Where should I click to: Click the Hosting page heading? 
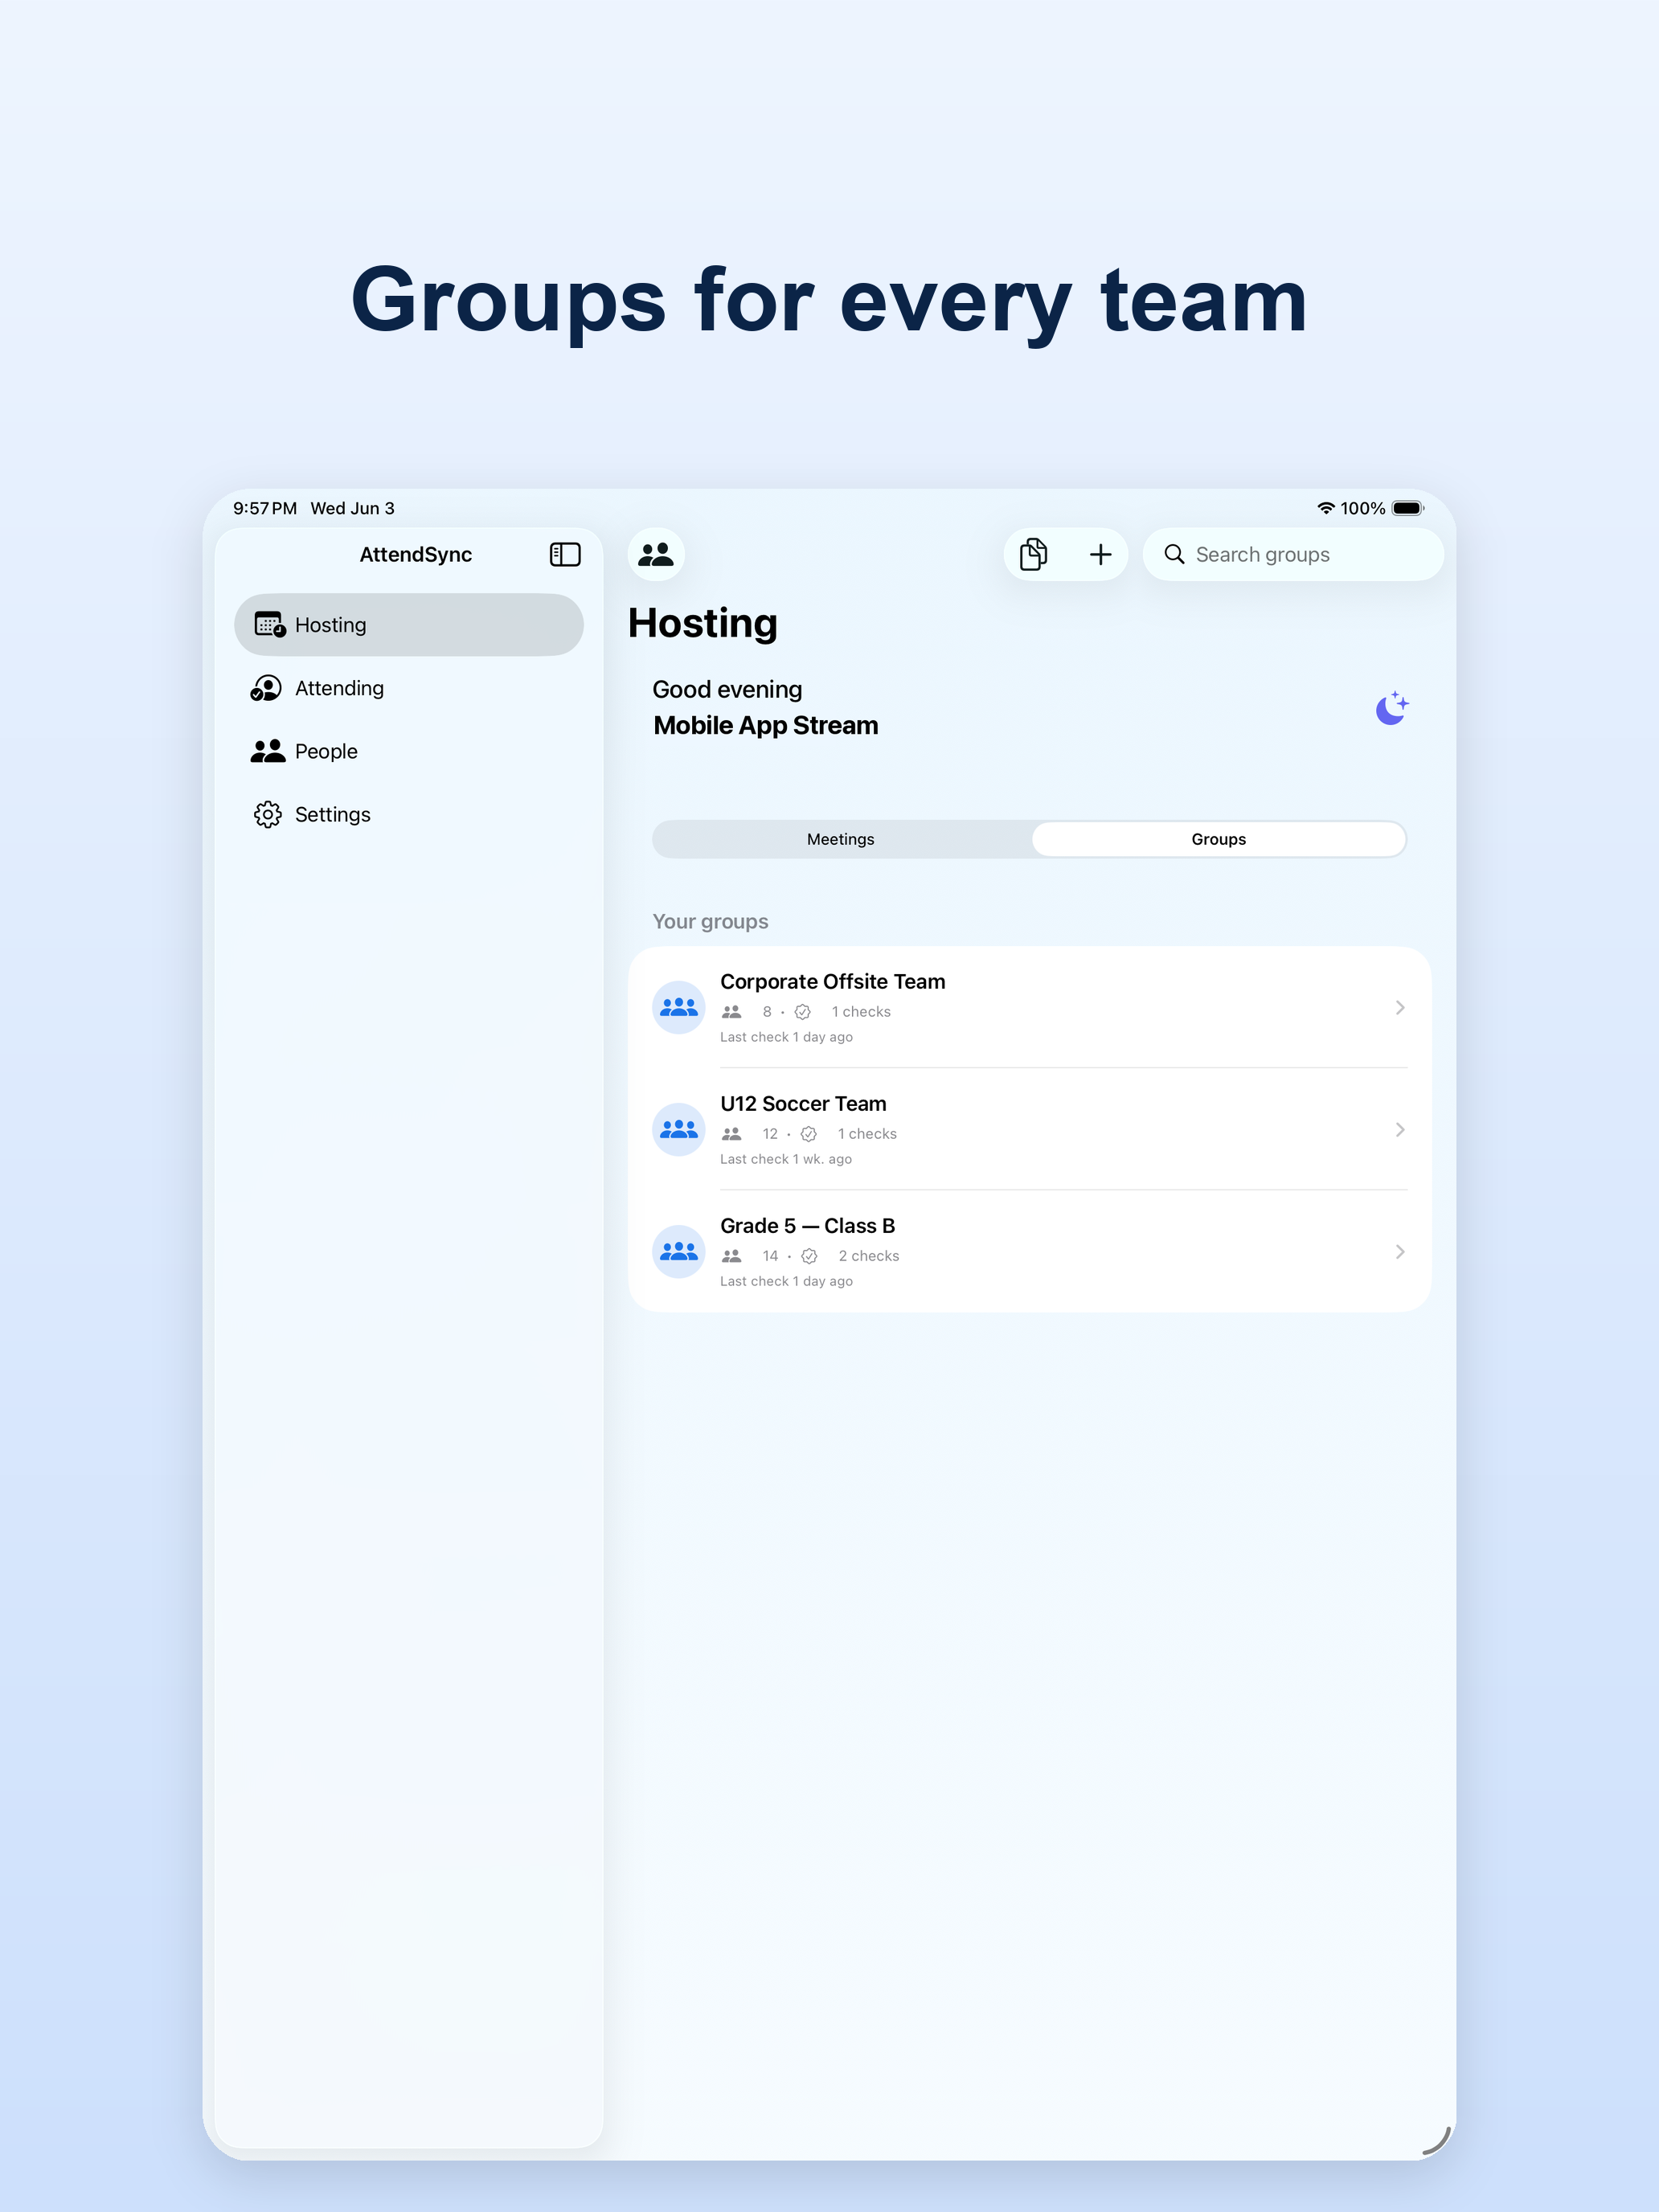(703, 623)
